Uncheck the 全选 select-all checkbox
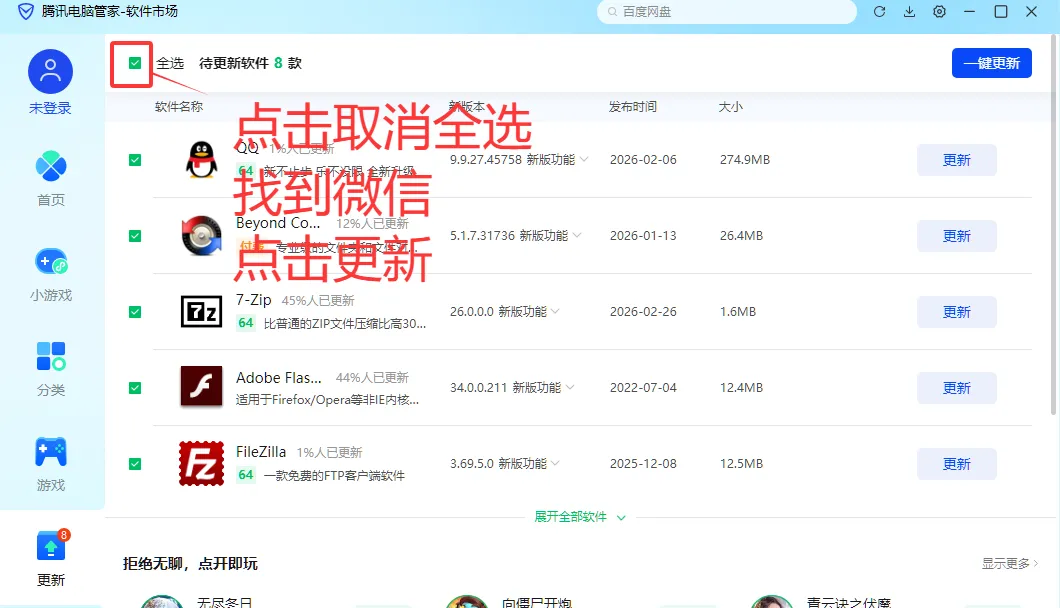 point(135,63)
